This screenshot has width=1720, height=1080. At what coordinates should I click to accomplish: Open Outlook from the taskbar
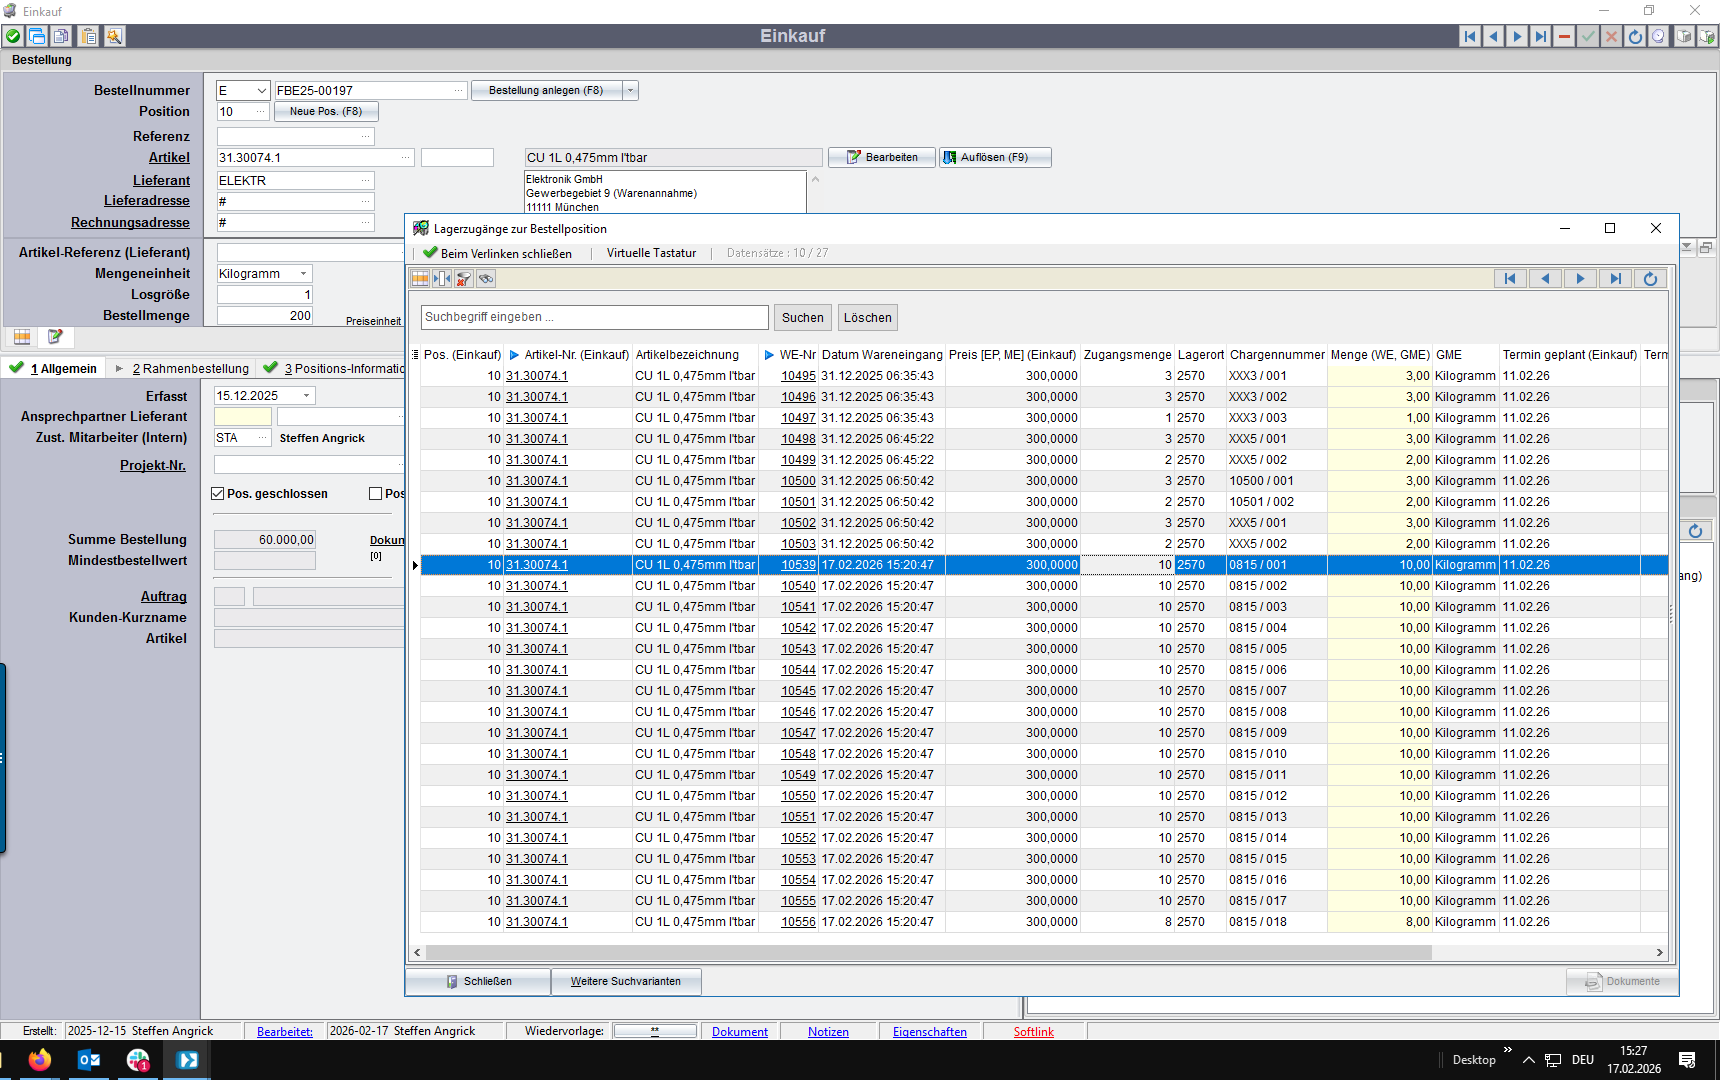pyautogui.click(x=88, y=1060)
